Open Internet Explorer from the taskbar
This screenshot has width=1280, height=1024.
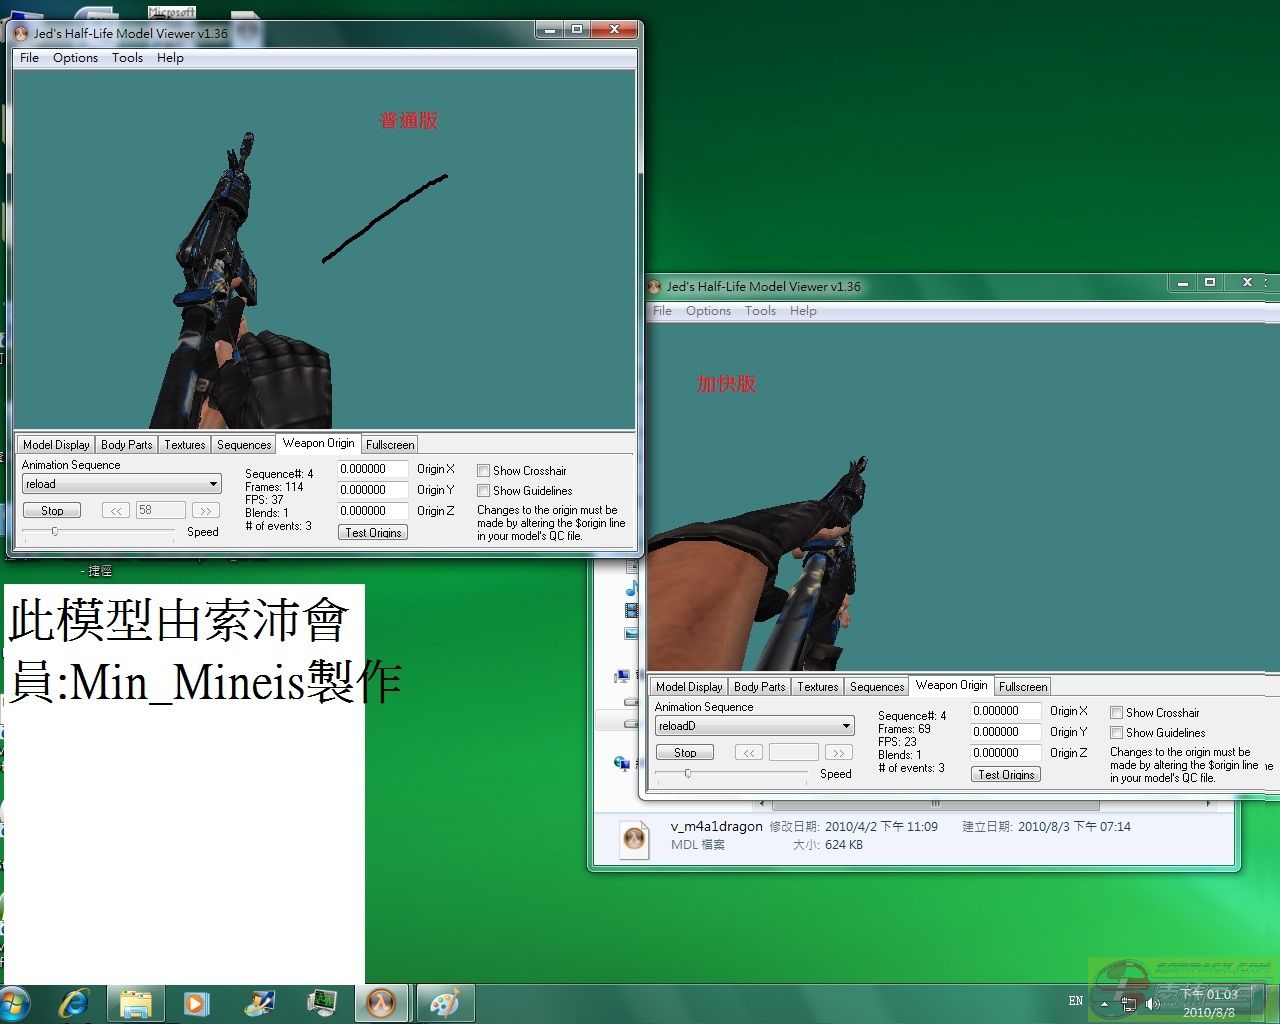click(x=74, y=1002)
